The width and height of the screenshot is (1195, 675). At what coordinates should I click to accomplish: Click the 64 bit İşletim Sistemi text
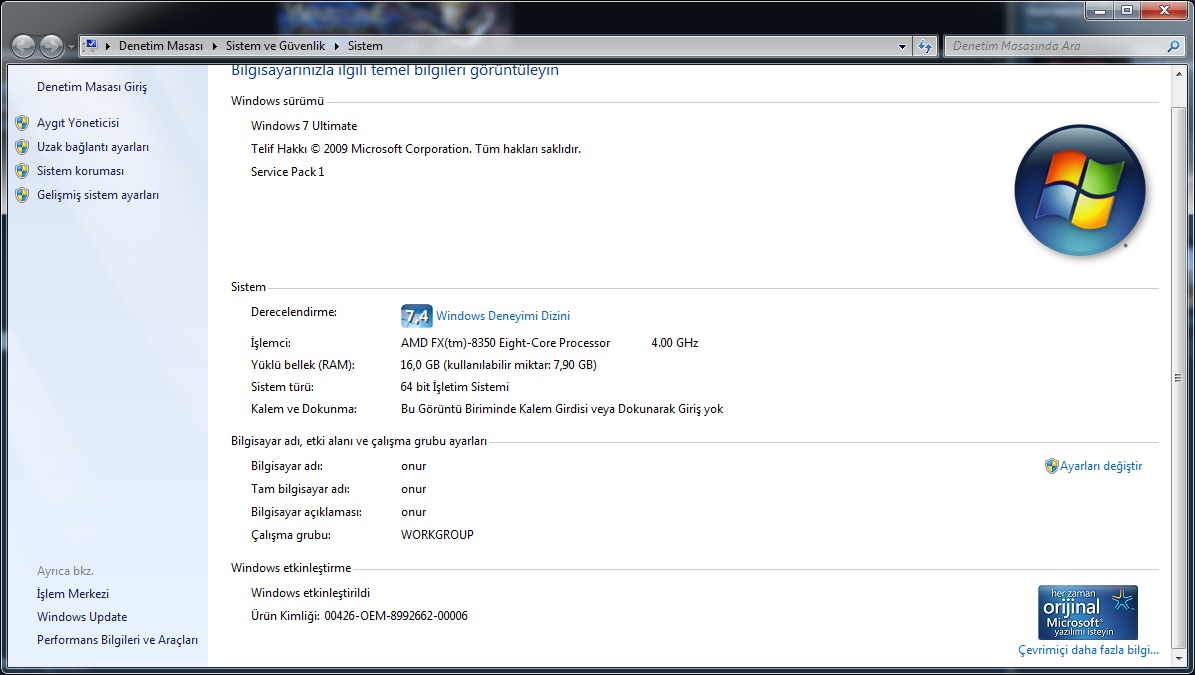point(455,387)
